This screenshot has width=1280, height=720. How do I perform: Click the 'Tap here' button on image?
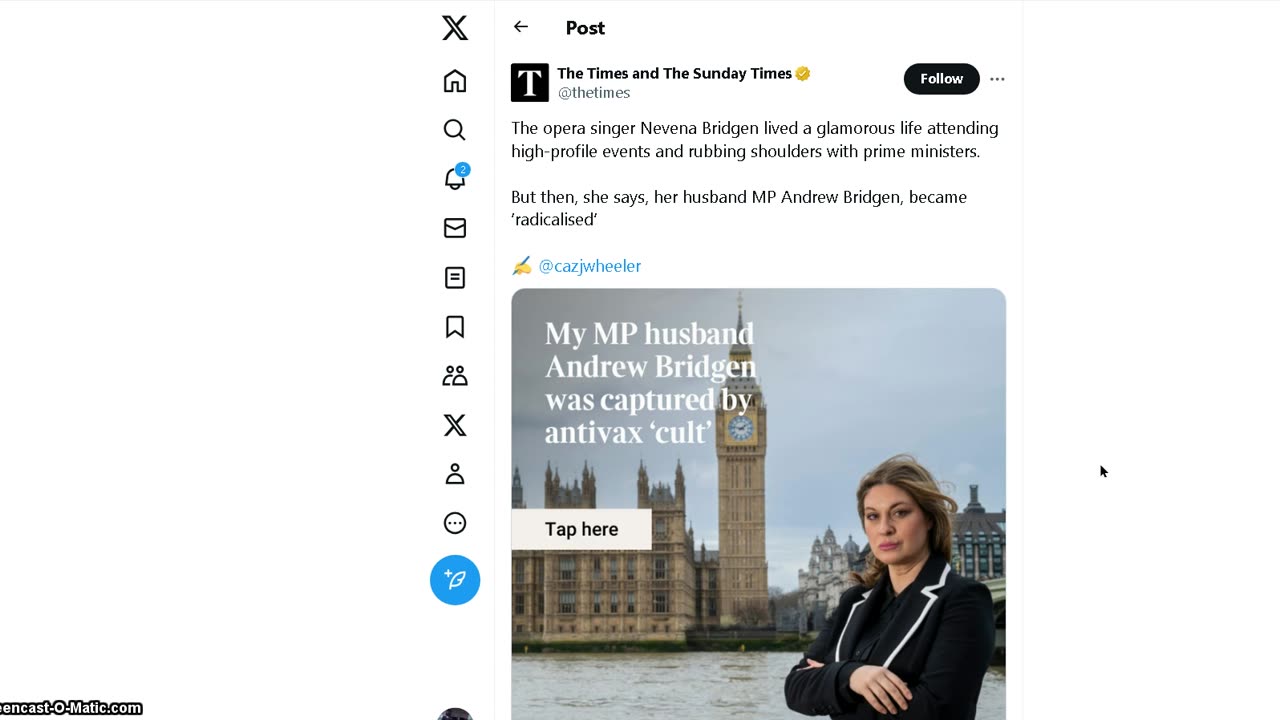(x=581, y=529)
